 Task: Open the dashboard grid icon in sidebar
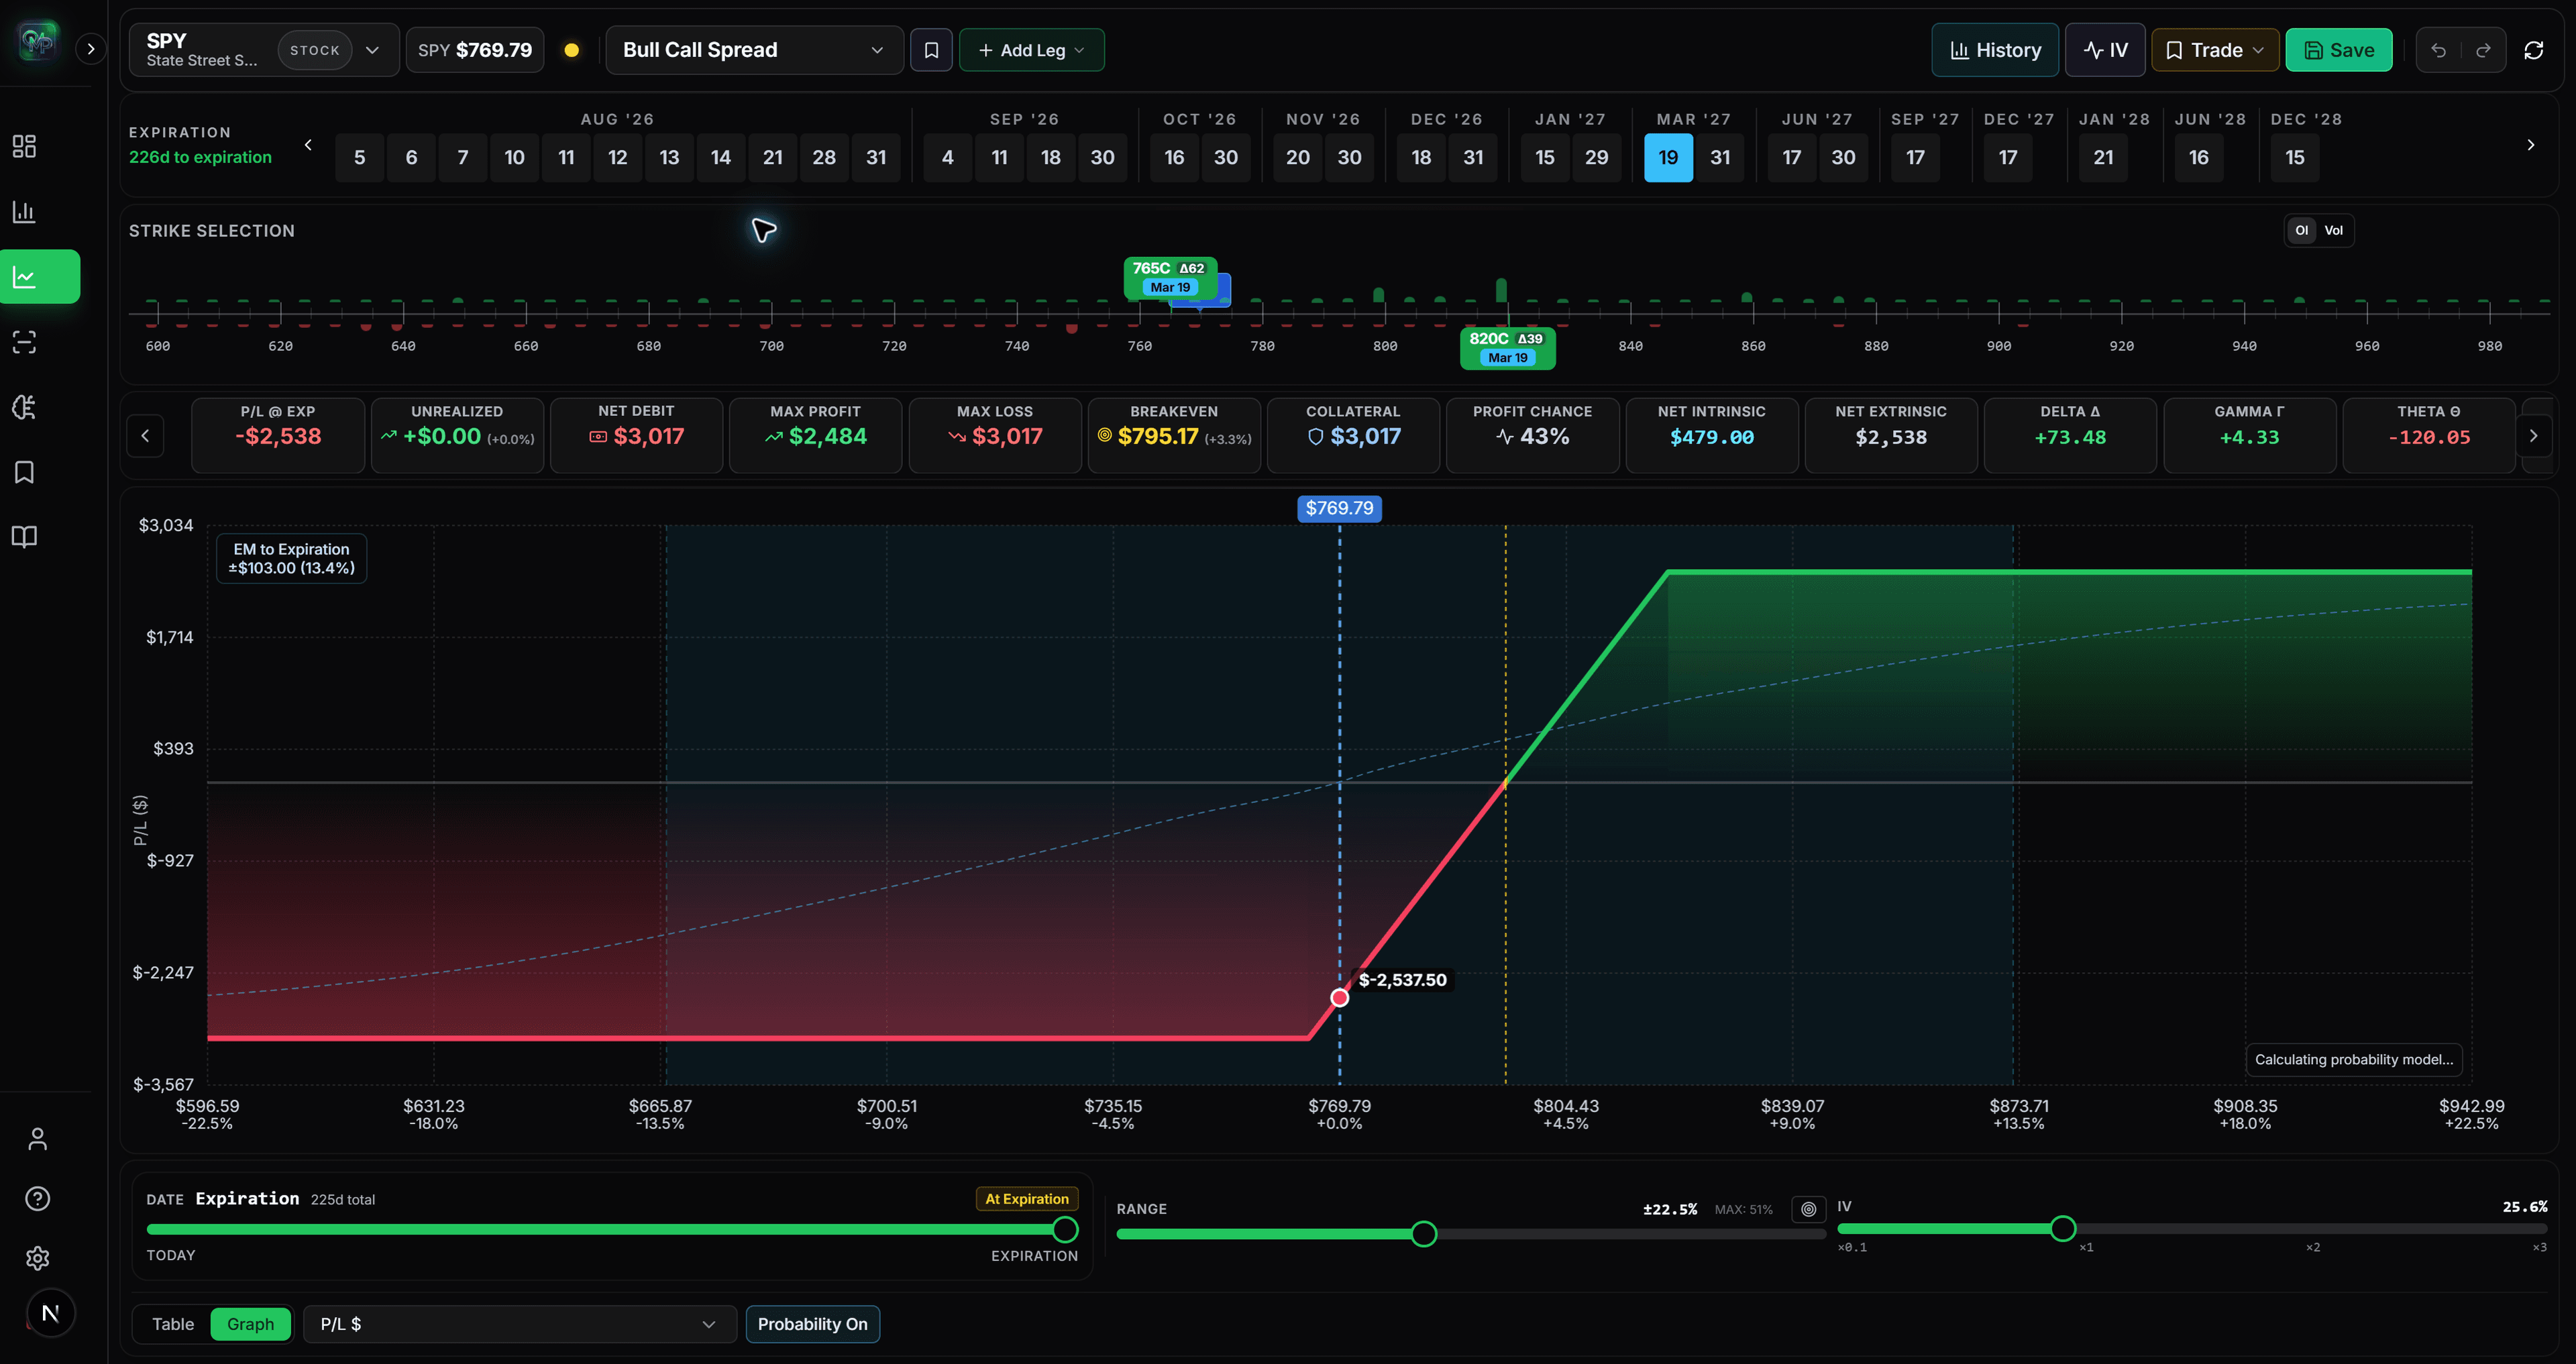click(24, 147)
